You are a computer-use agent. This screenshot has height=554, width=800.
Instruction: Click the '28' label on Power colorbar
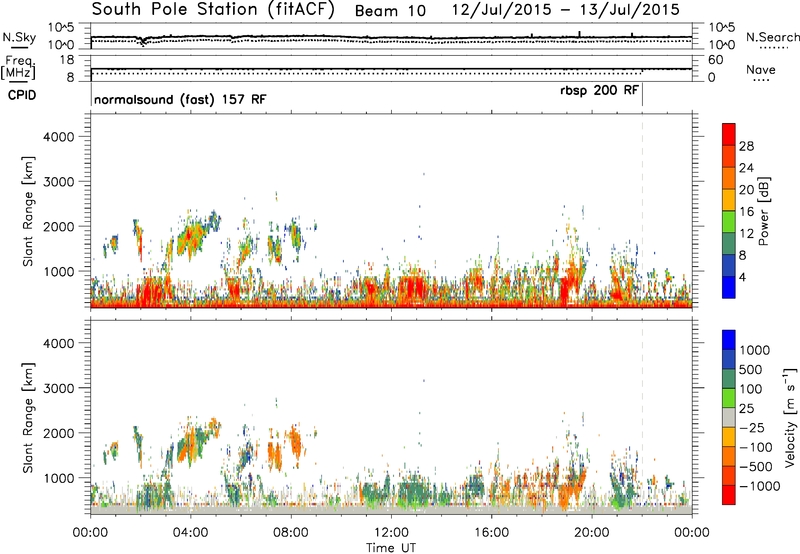click(x=746, y=146)
